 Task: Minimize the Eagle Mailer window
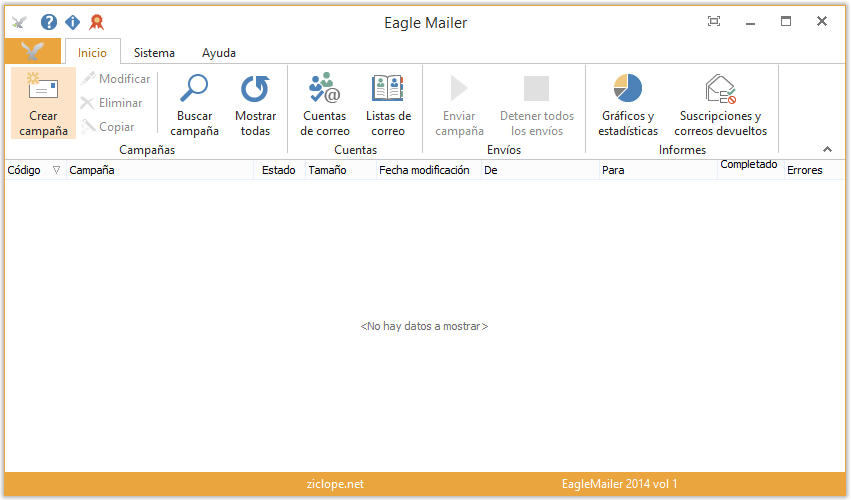pyautogui.click(x=750, y=23)
